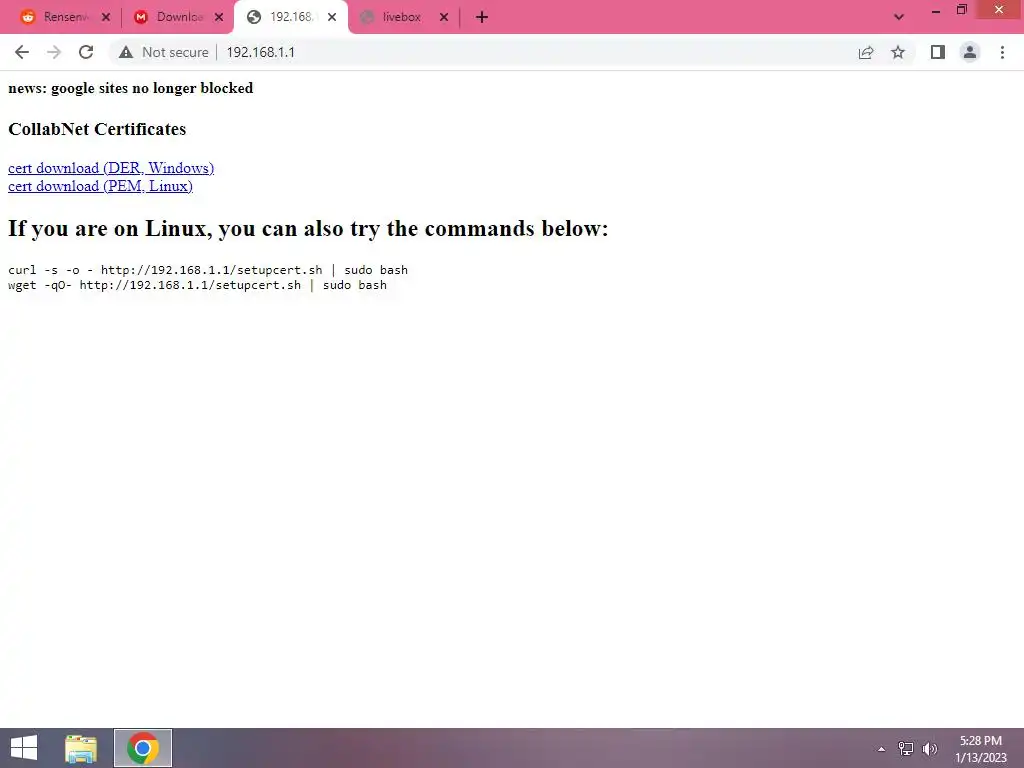Image resolution: width=1024 pixels, height=768 pixels.
Task: Click the 'If you are on Linux' heading
Action: [308, 229]
